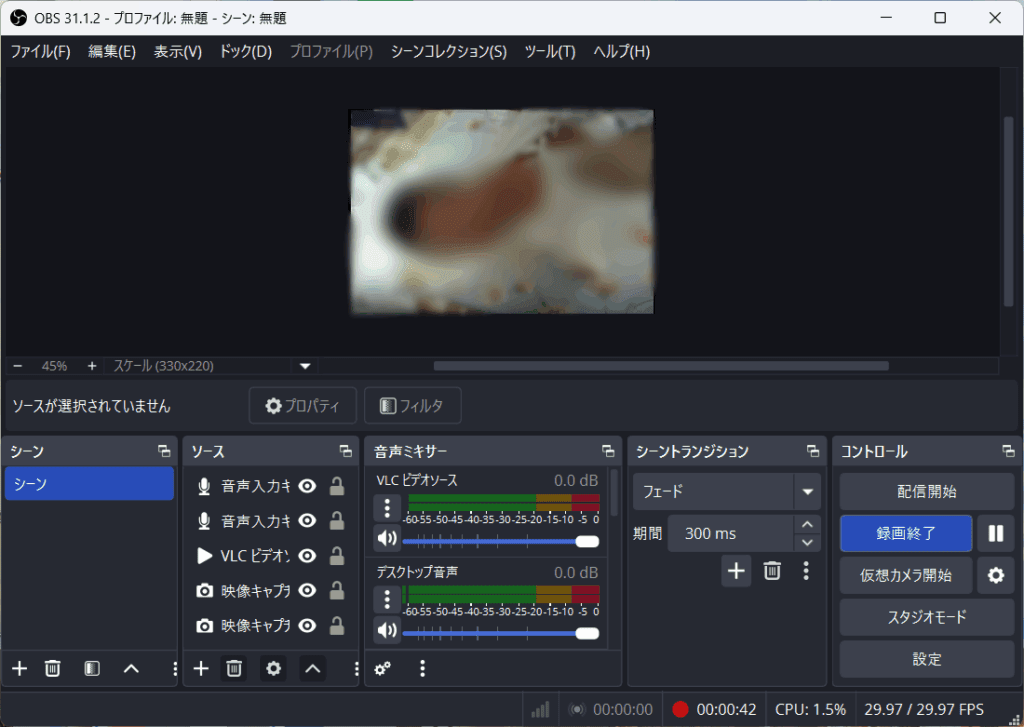
Task: Open the ツール menu
Action: click(549, 51)
